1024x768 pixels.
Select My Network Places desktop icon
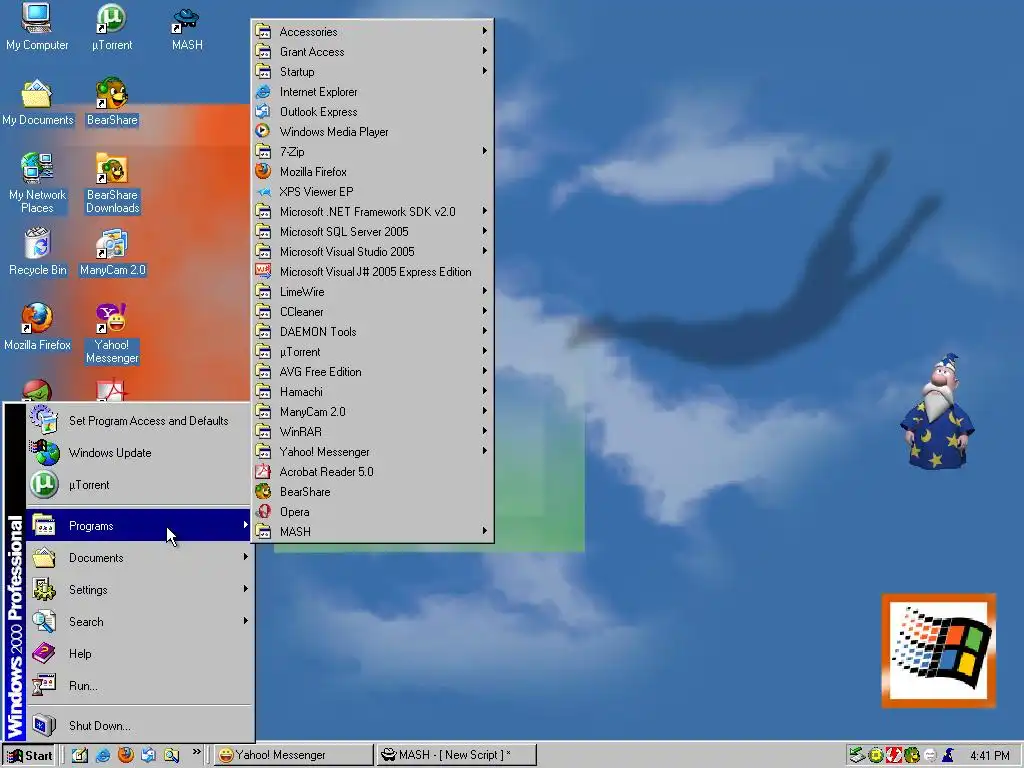[37, 184]
